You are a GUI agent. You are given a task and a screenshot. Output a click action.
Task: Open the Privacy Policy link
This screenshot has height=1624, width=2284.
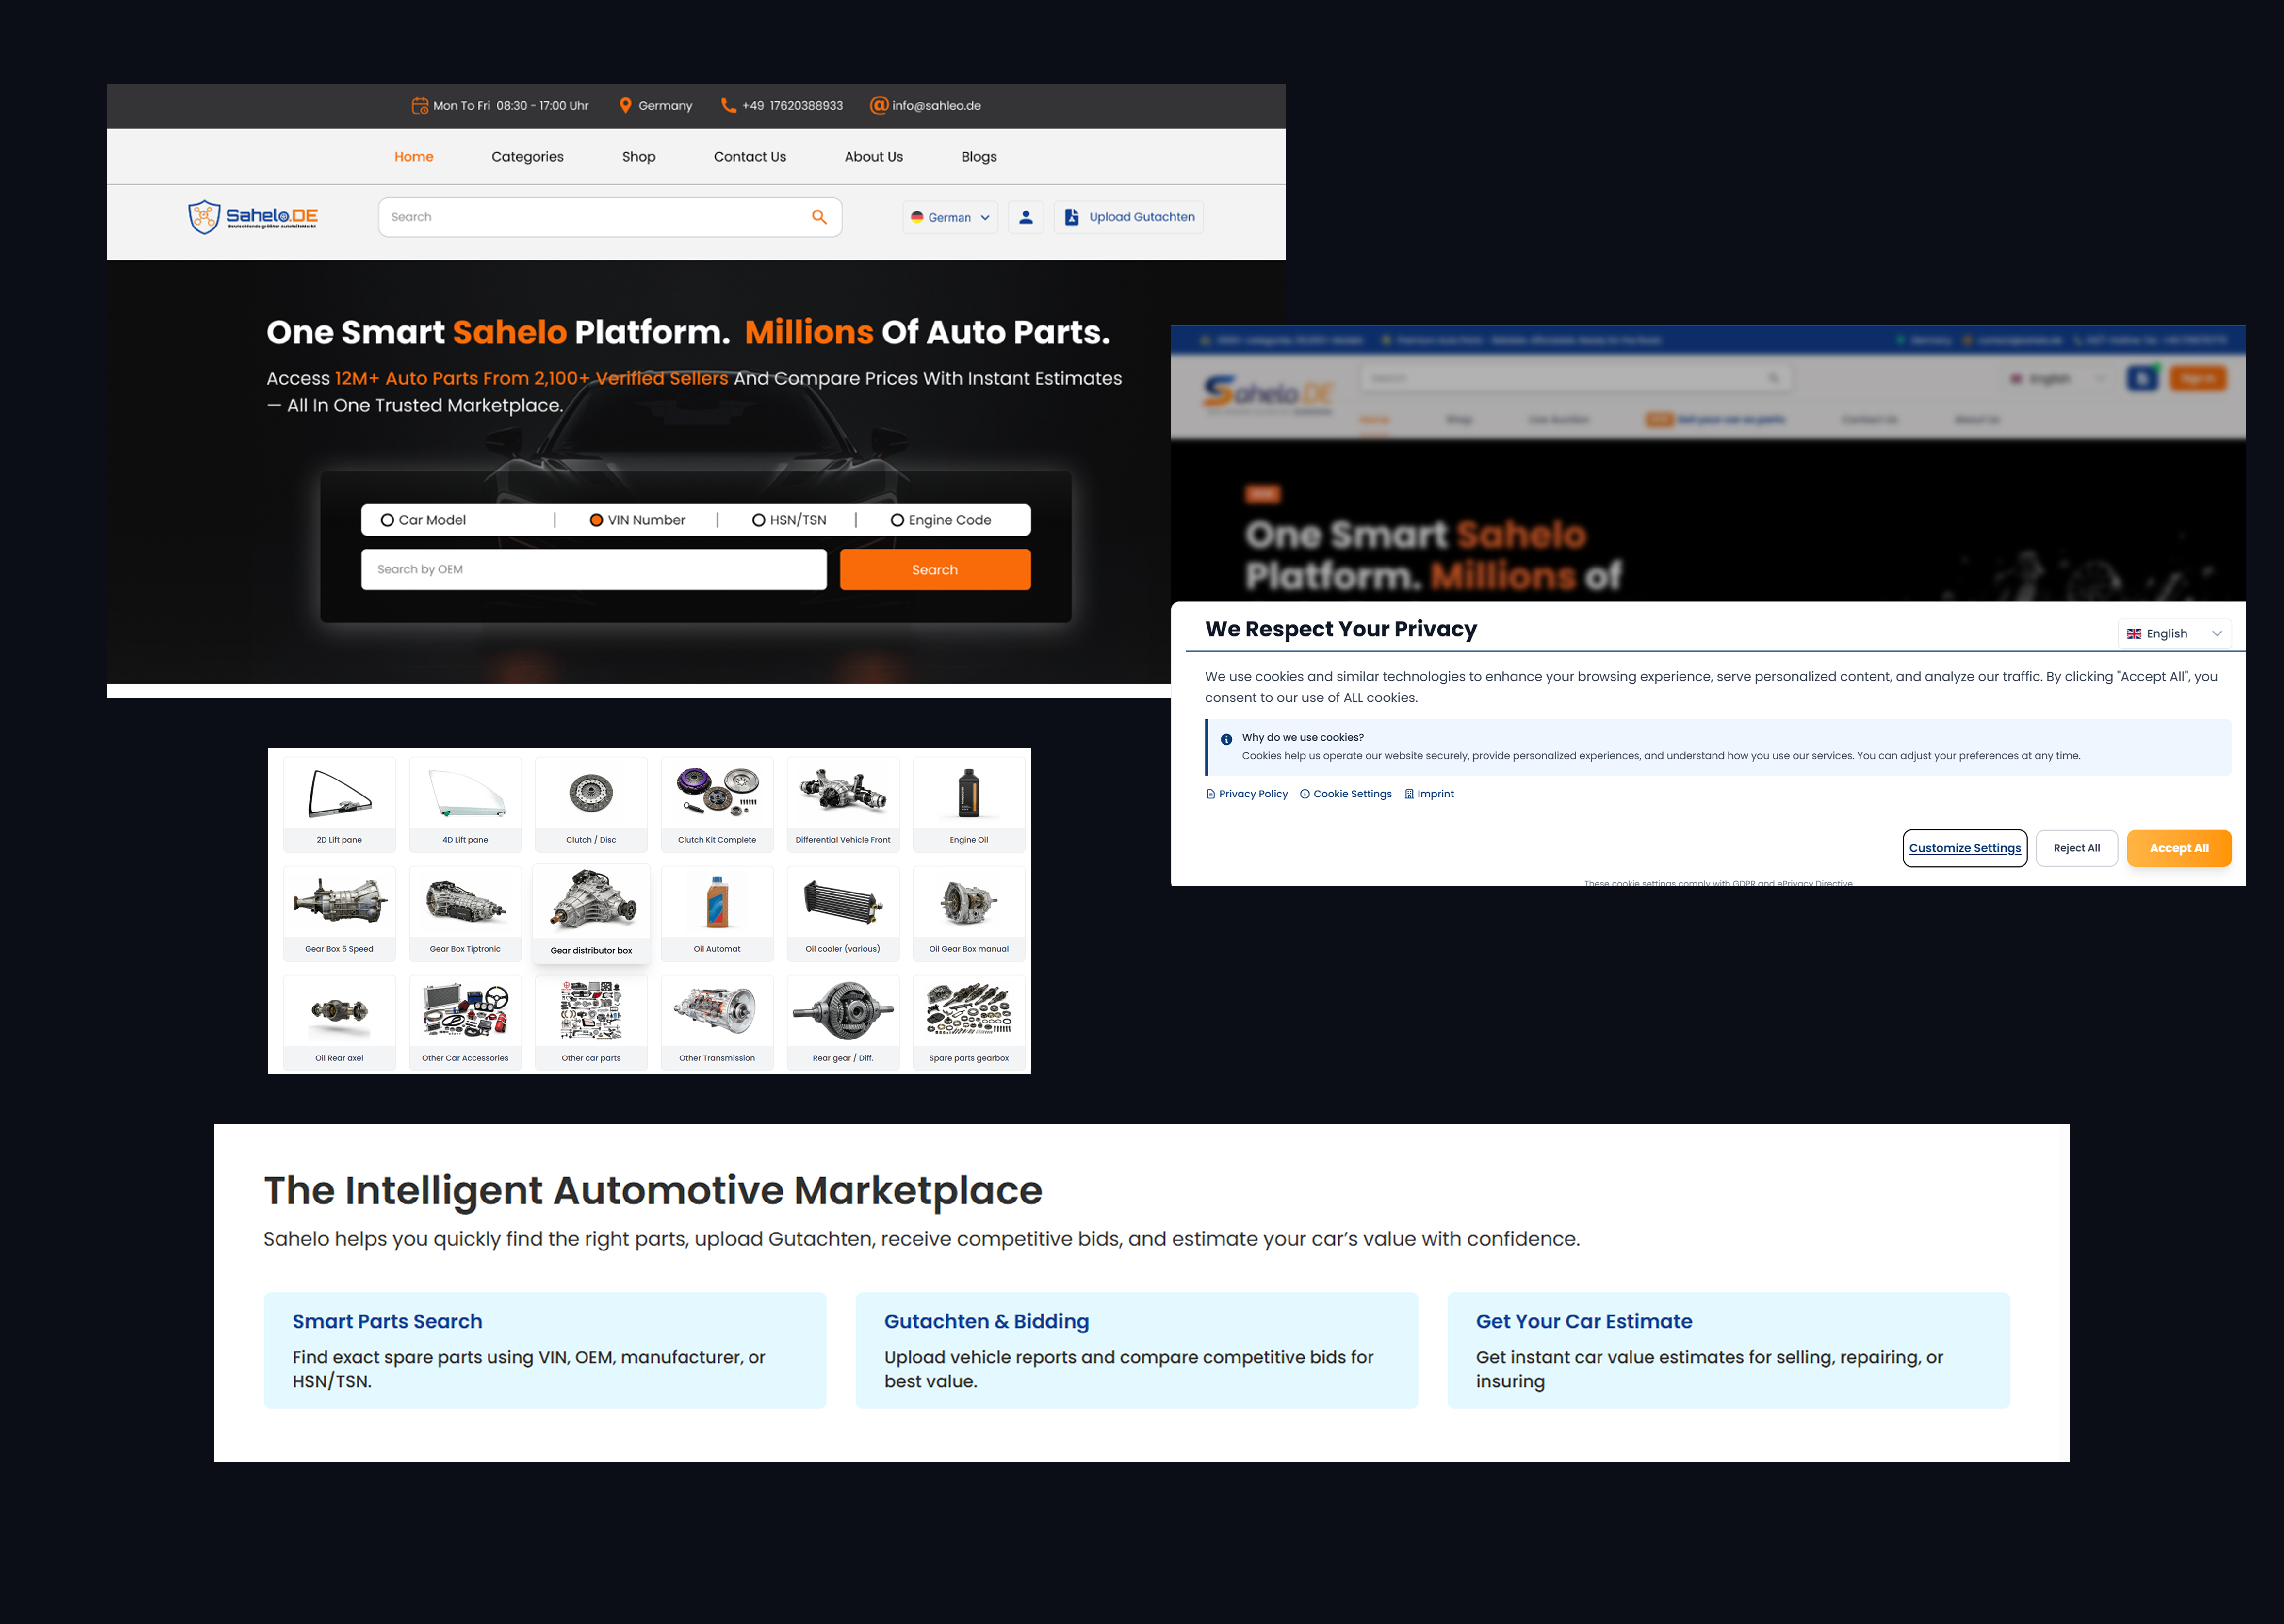1247,794
